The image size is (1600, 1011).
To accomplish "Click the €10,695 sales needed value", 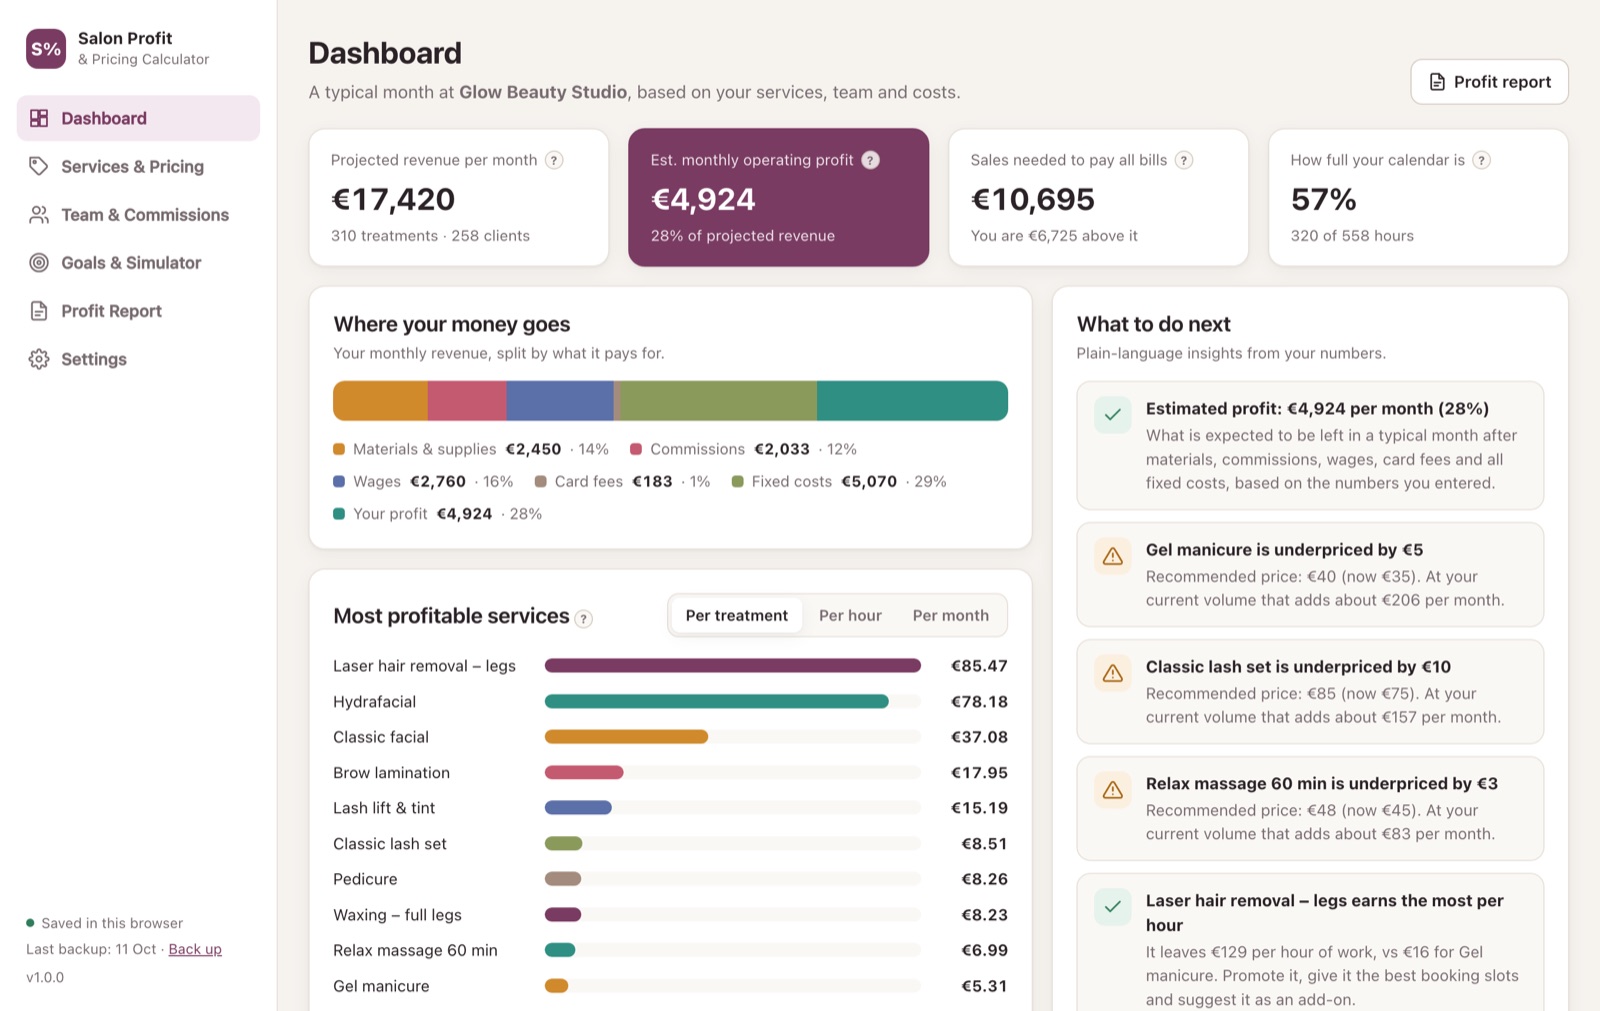I will (1033, 200).
